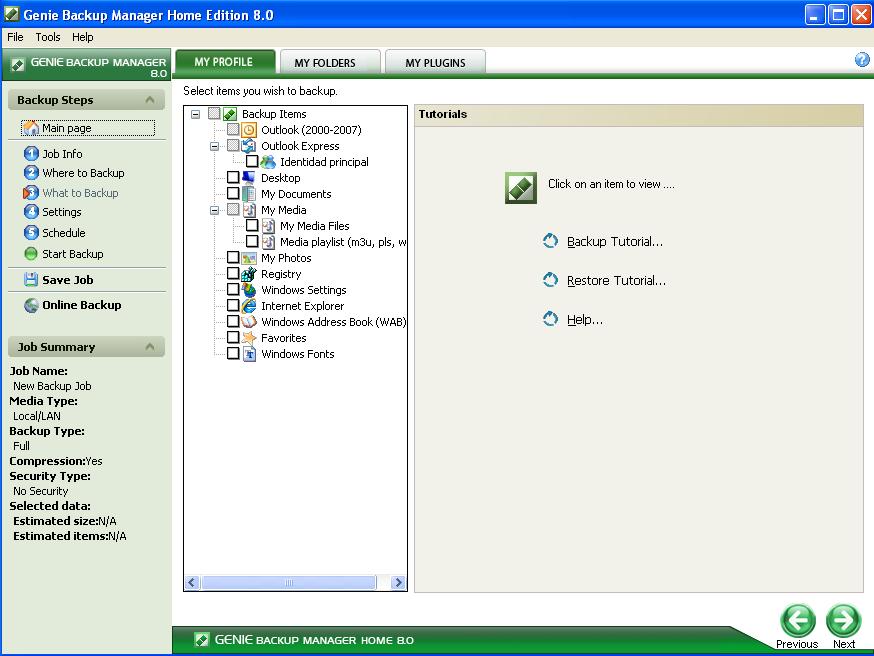The width and height of the screenshot is (874, 656).
Task: Click the Favorites star icon
Action: 249,338
